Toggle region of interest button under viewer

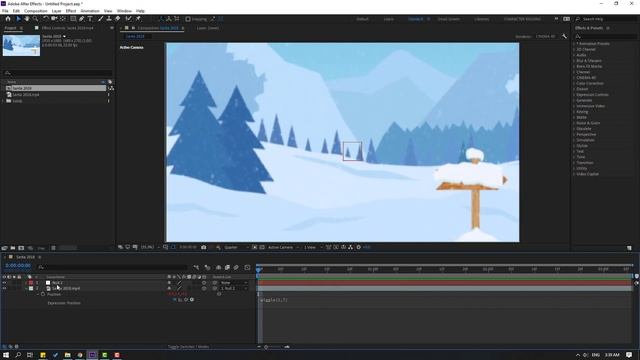[254, 247]
